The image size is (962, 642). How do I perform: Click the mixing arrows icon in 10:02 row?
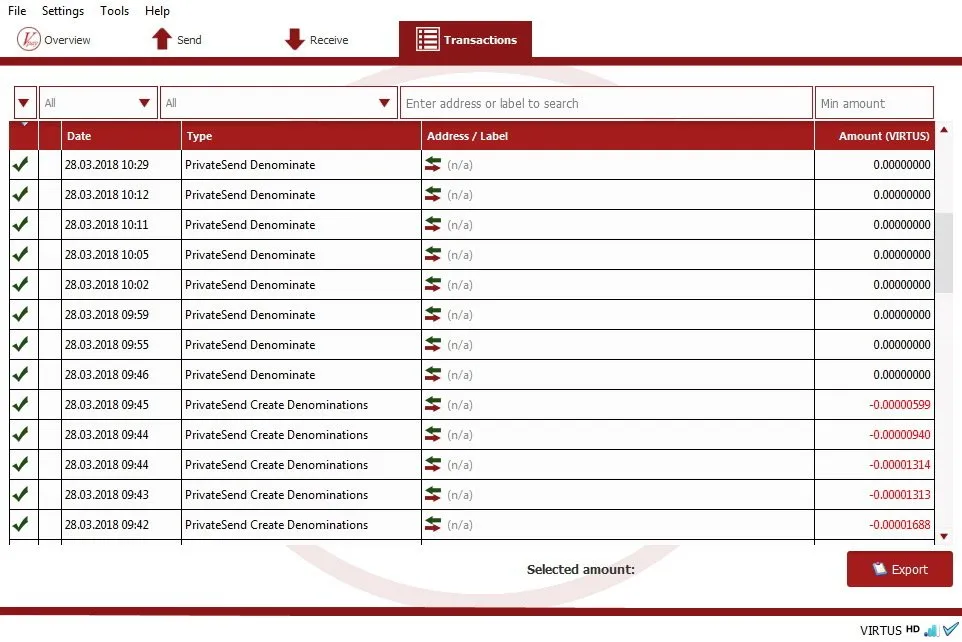(x=433, y=284)
